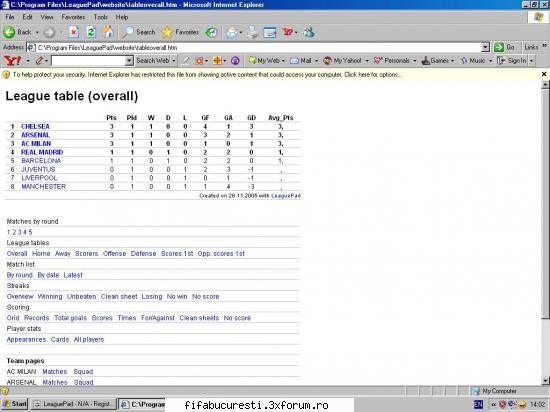Go to the Home page icon
The width and height of the screenshot is (550, 412).
coord(108,32)
